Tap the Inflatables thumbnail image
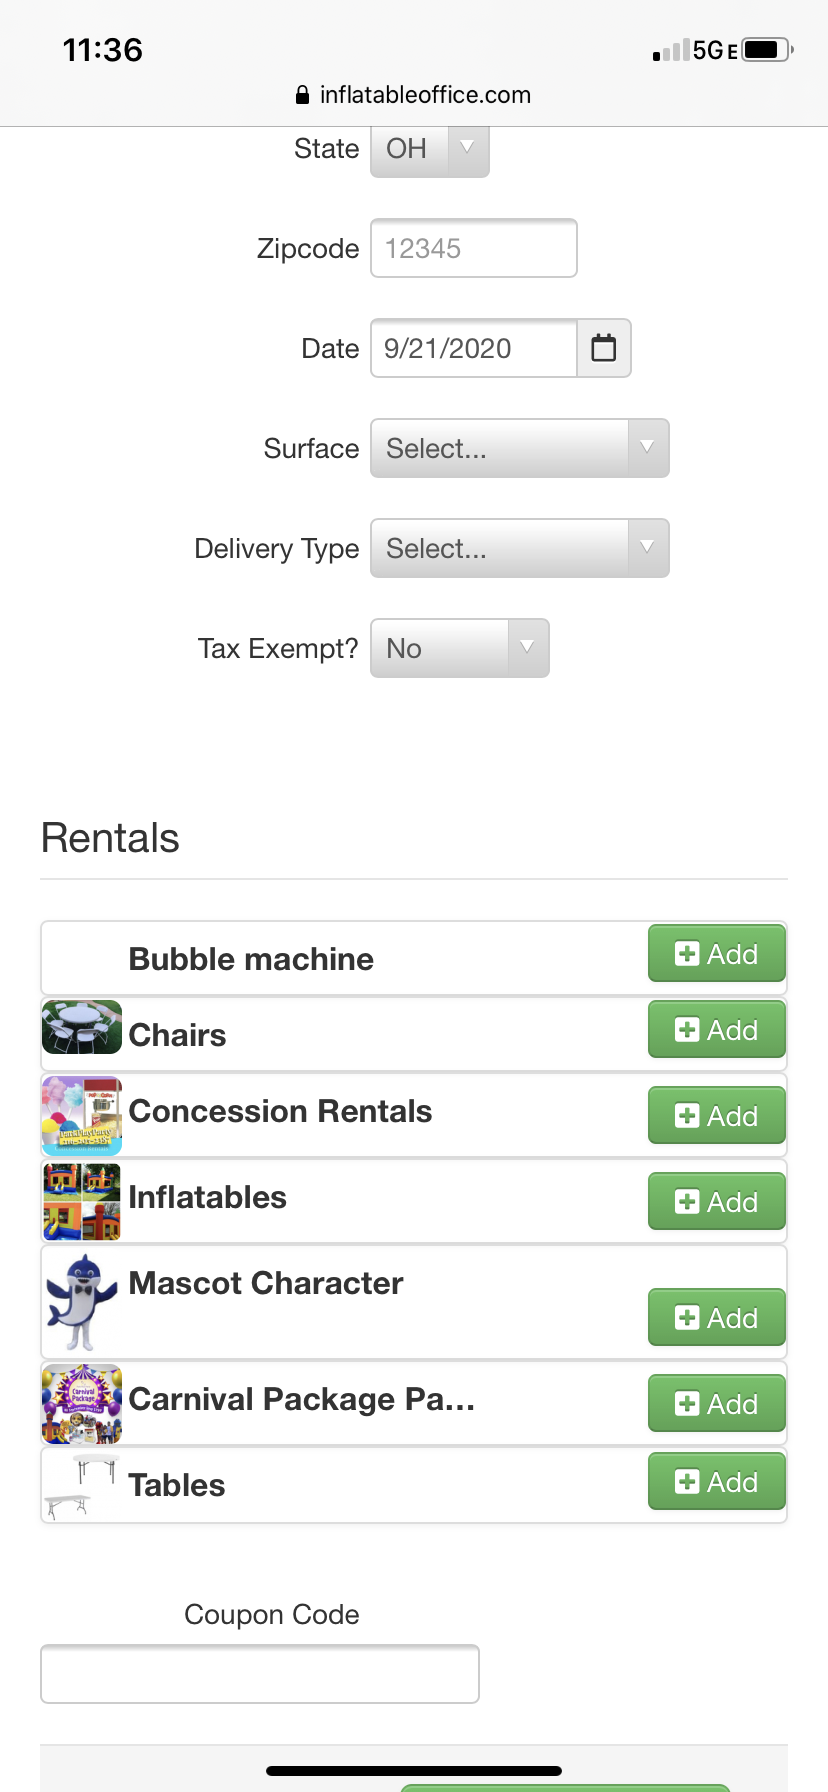Screen dimensions: 828x1792 point(82,1202)
